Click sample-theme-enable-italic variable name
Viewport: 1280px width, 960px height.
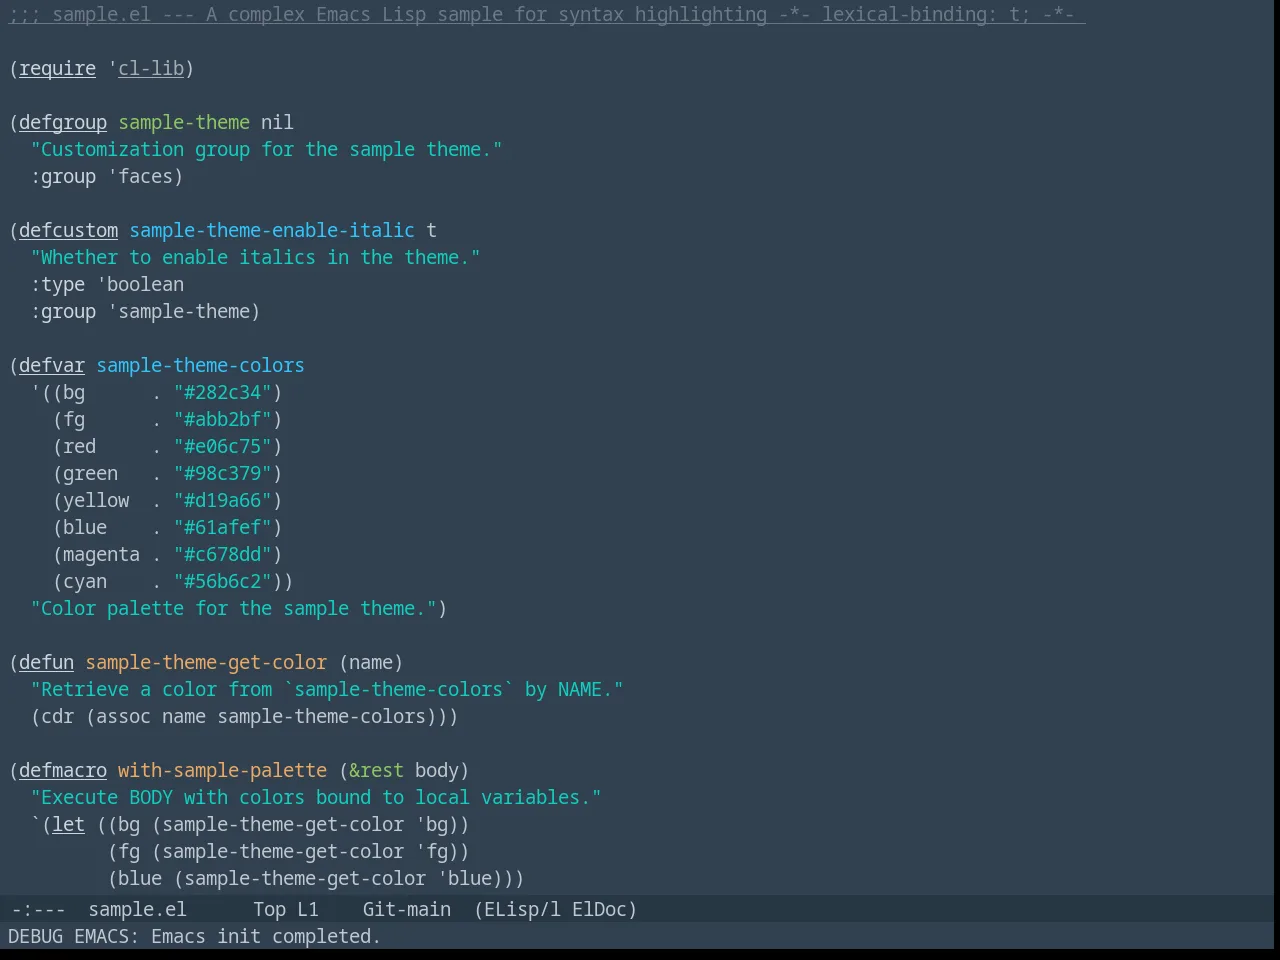click(272, 230)
